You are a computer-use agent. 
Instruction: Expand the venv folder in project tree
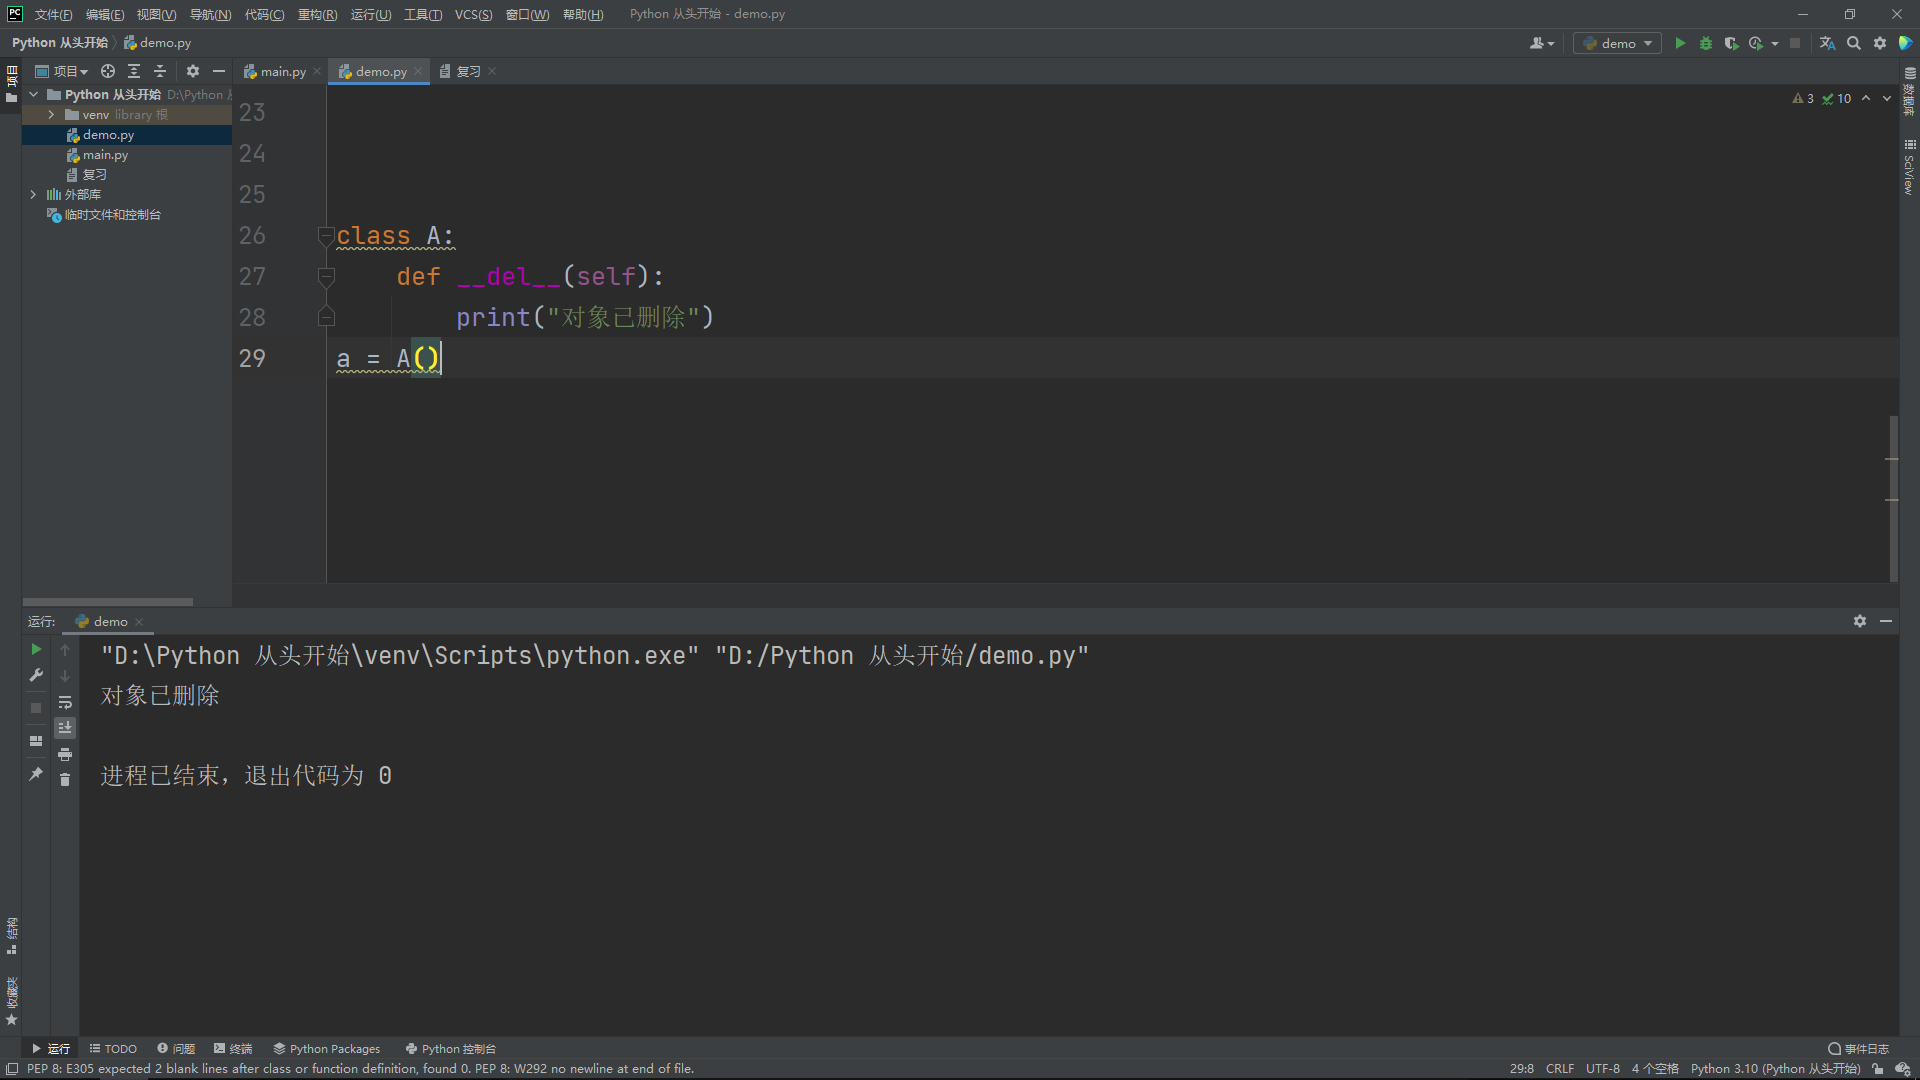point(51,115)
